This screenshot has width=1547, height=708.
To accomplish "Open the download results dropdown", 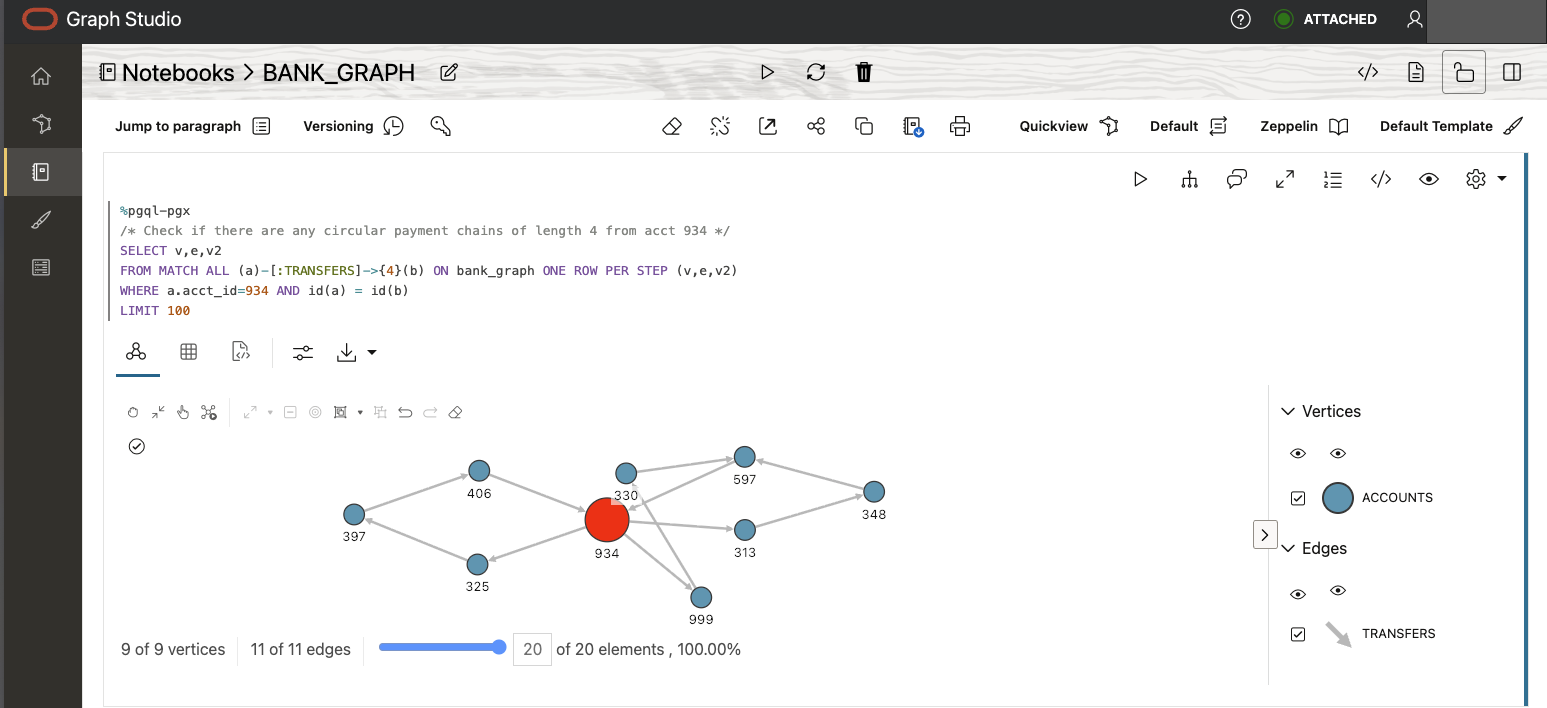I will pyautogui.click(x=357, y=352).
